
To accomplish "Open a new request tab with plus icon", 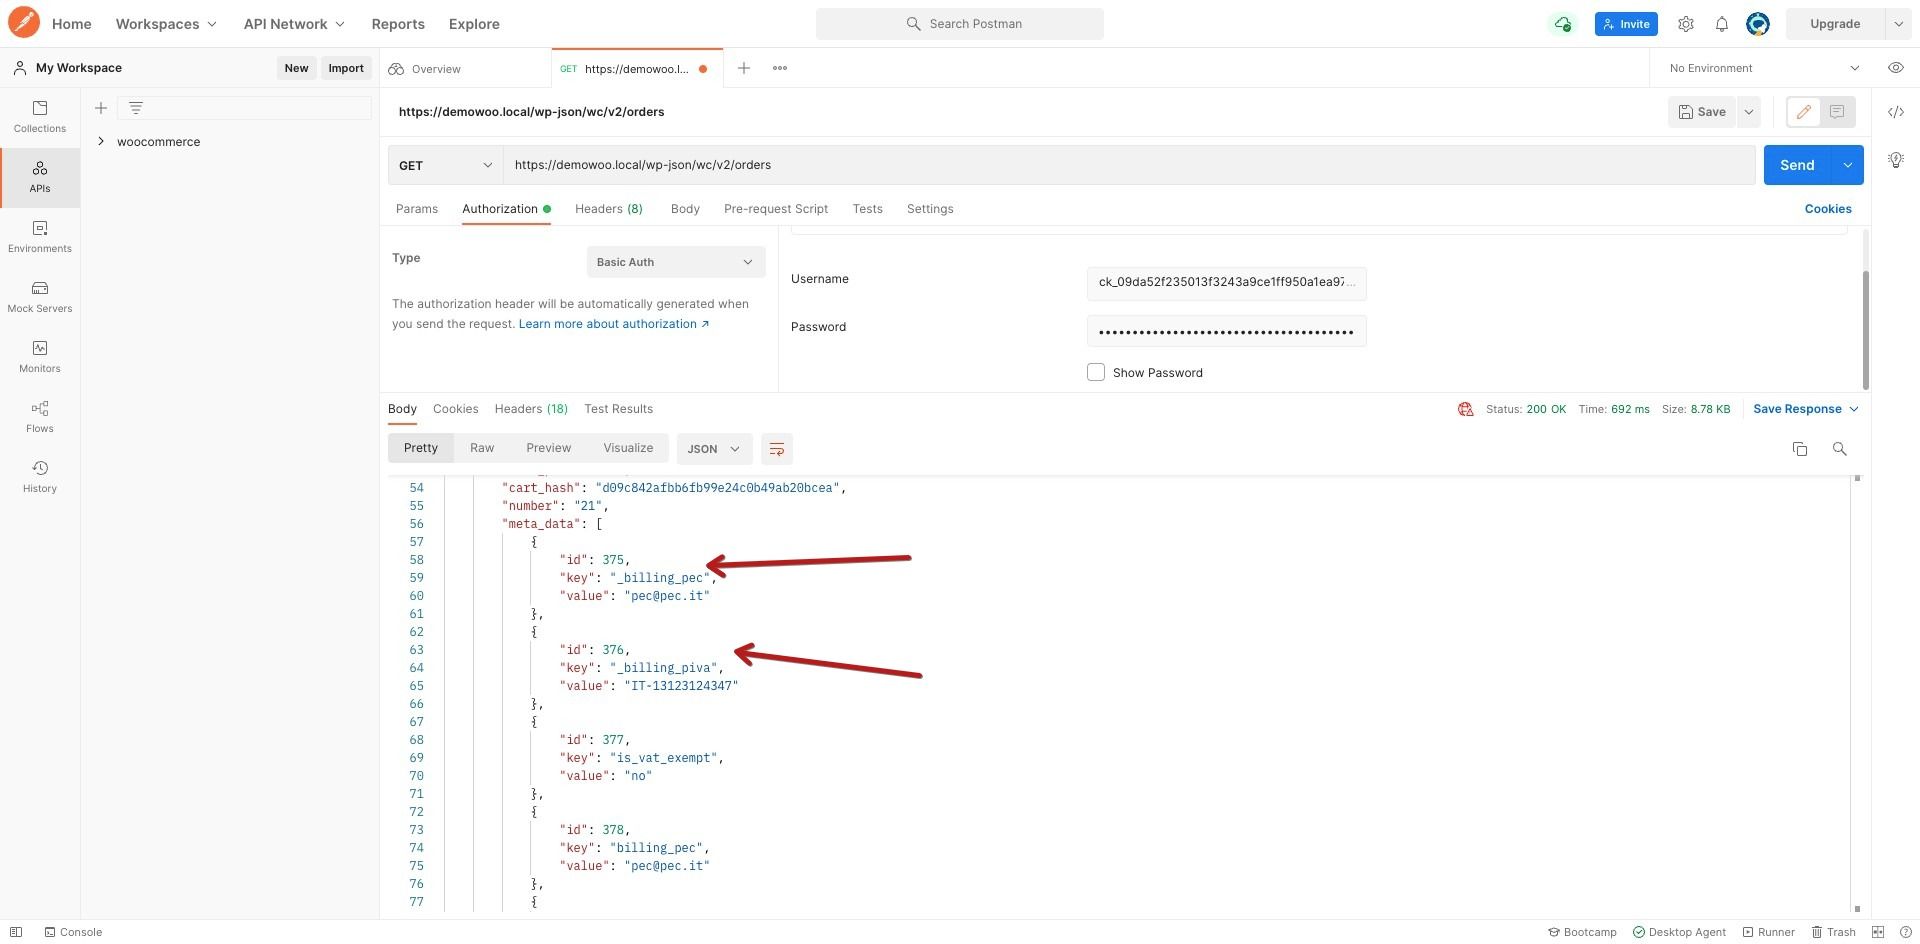I will point(744,68).
